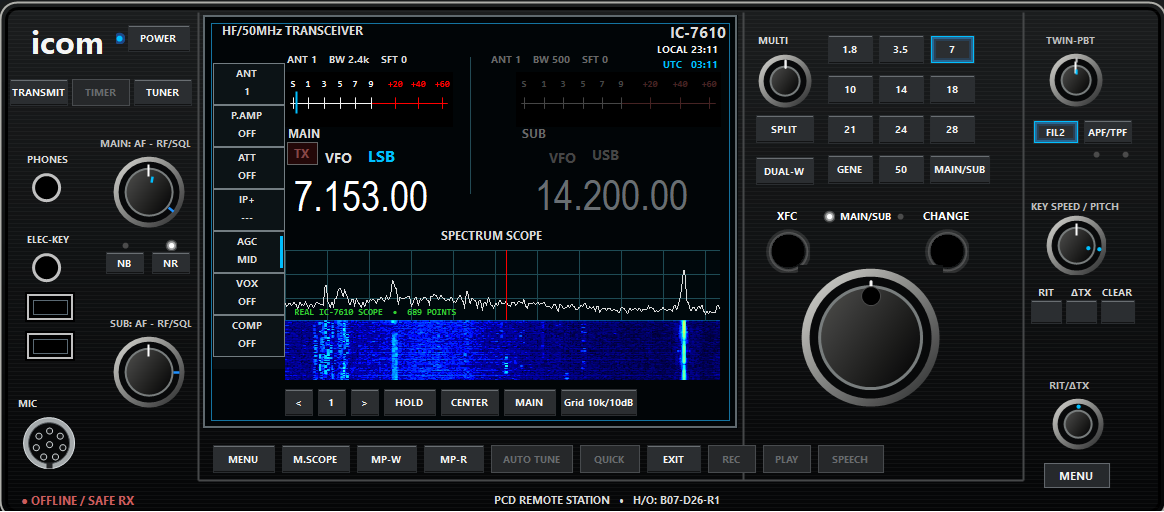The height and width of the screenshot is (512, 1164).
Task: Select the ANT 1 antenna setting
Action: [x=247, y=83]
